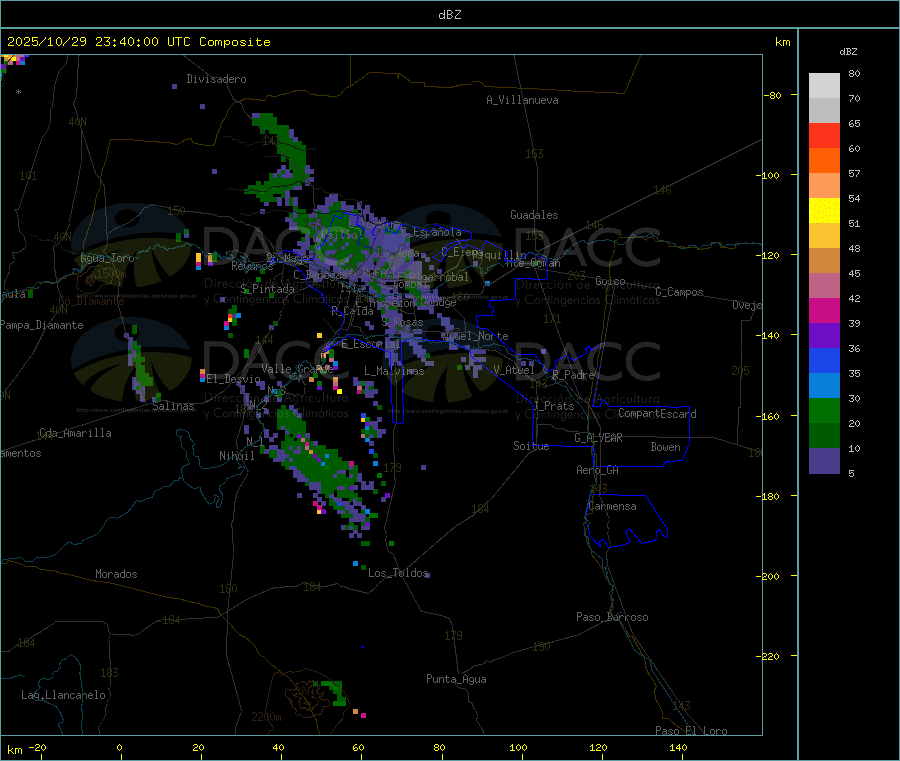
Task: Click the -200 km axis tick label
Action: pos(767,576)
